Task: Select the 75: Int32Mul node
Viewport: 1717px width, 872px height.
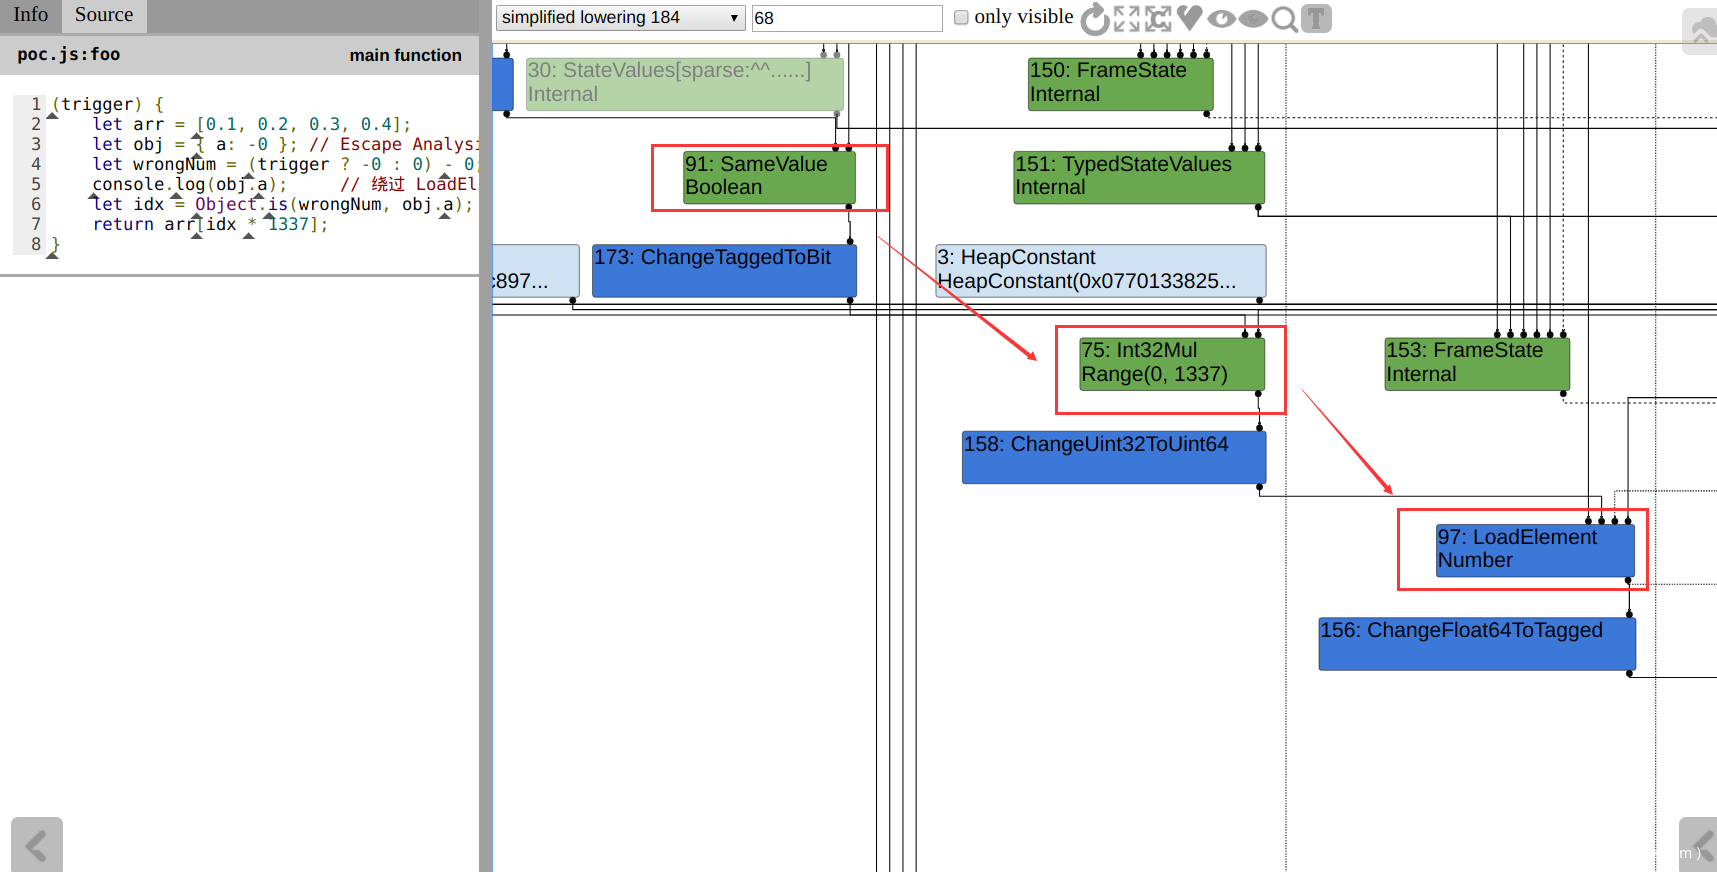Action: tap(1171, 363)
